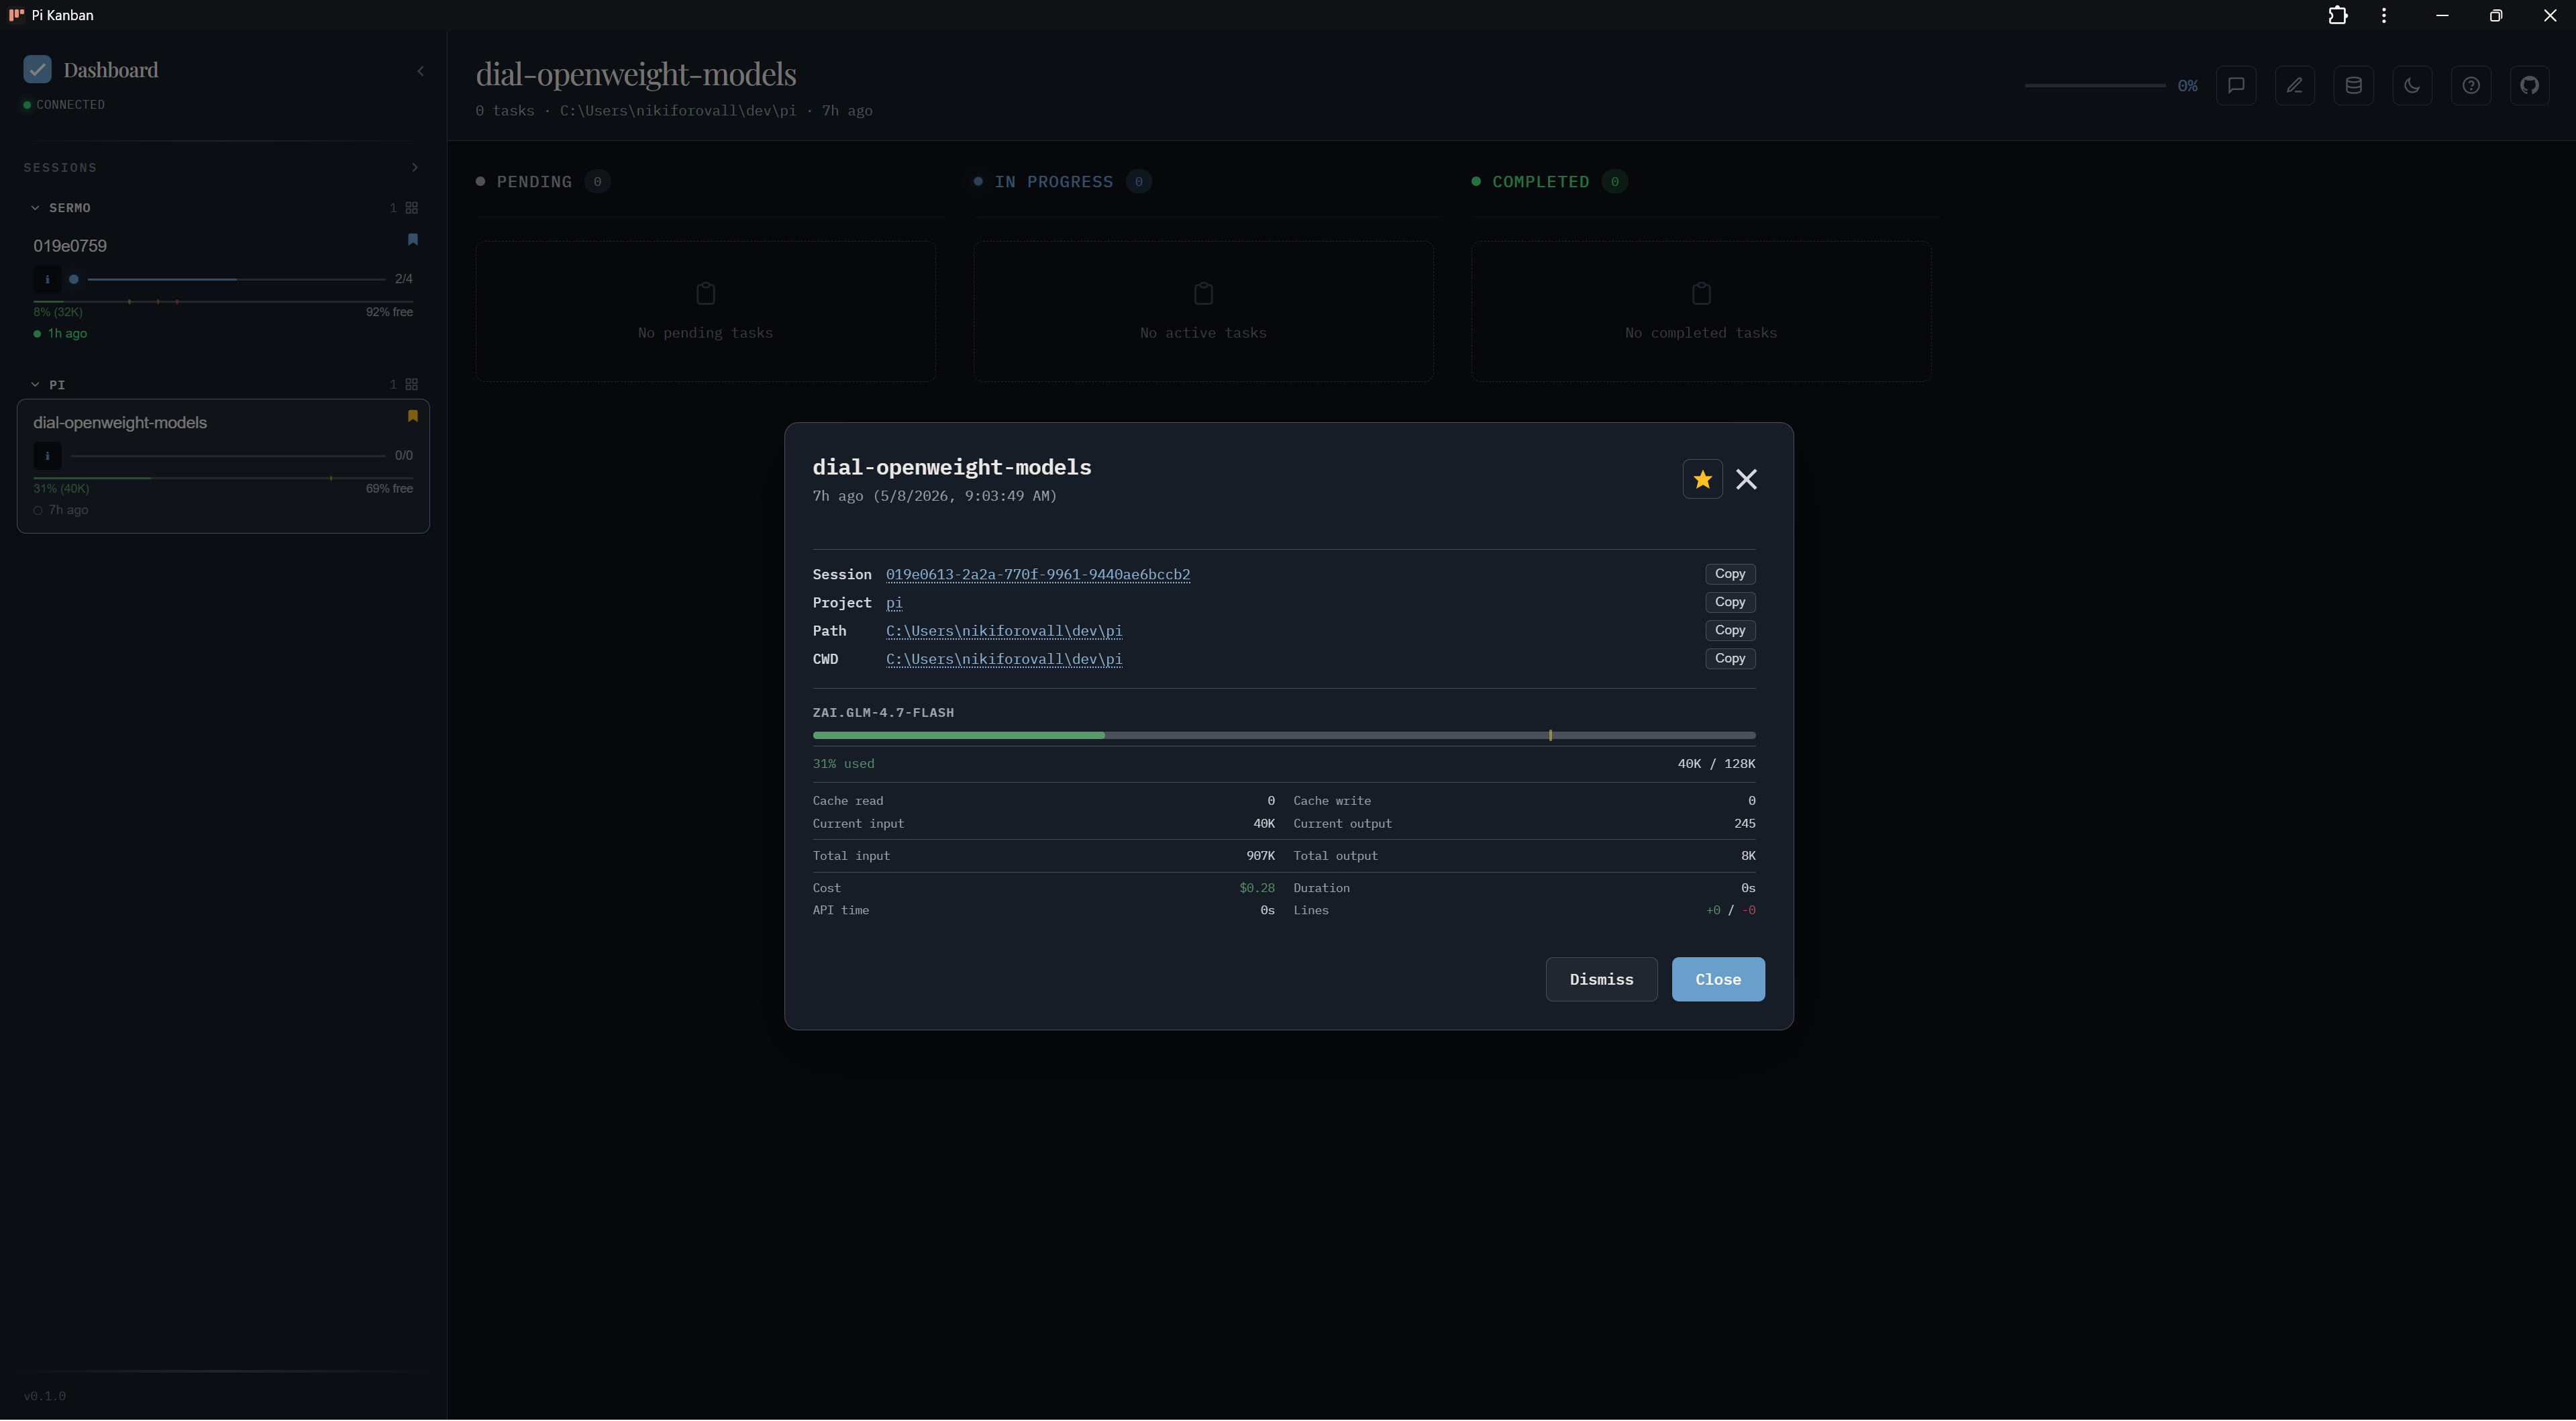Click the CONNECTED status indicator
The width and height of the screenshot is (2576, 1421).
click(x=64, y=104)
